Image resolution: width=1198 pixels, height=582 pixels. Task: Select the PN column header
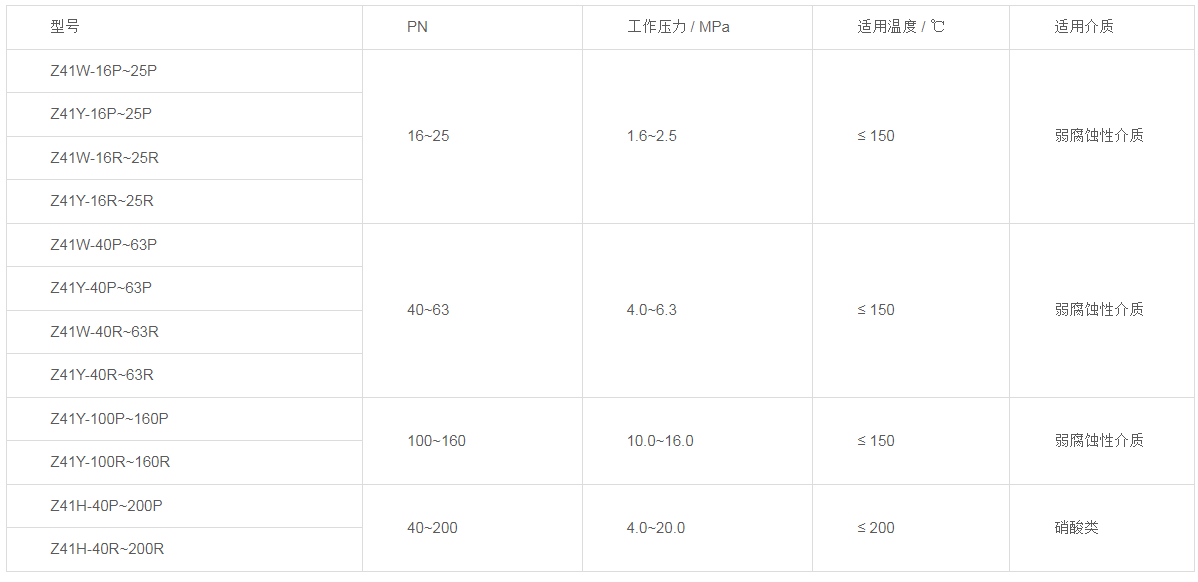[x=417, y=27]
